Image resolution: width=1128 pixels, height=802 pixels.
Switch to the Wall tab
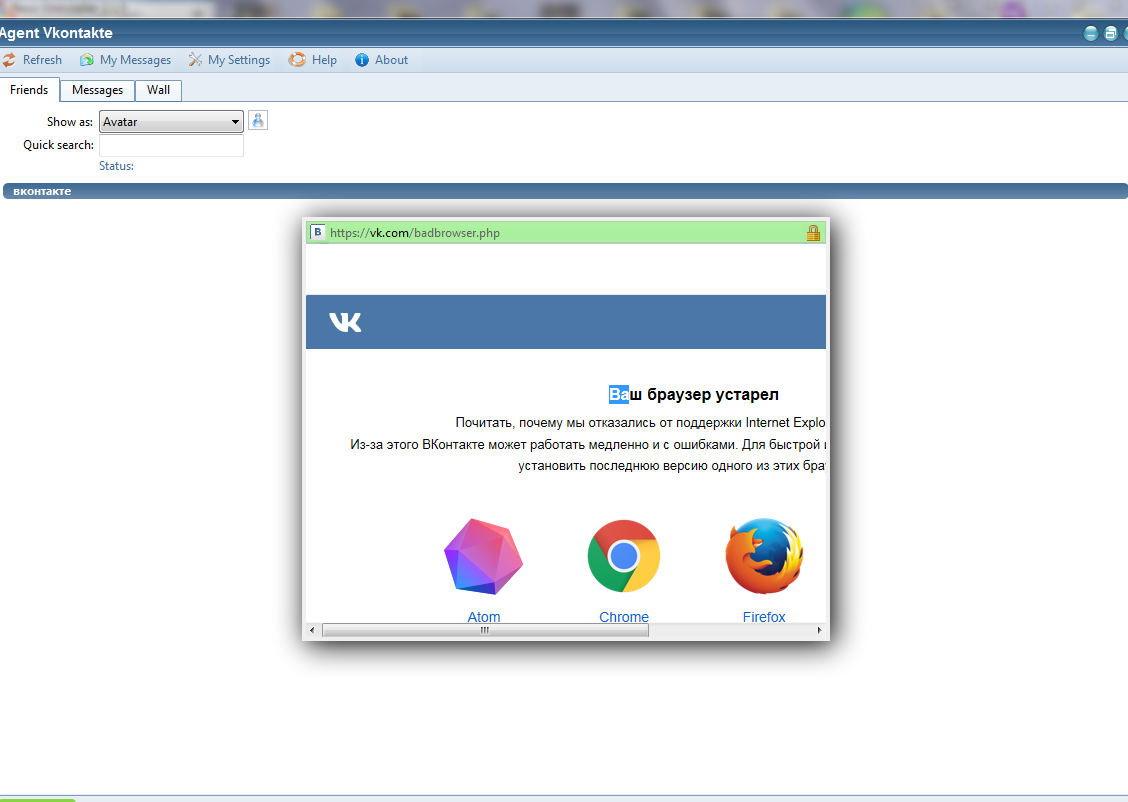pos(158,91)
